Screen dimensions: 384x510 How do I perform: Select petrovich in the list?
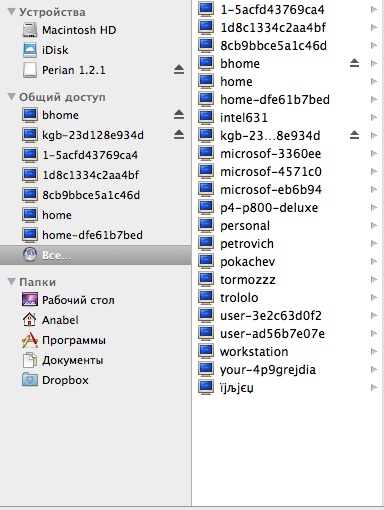(x=247, y=244)
